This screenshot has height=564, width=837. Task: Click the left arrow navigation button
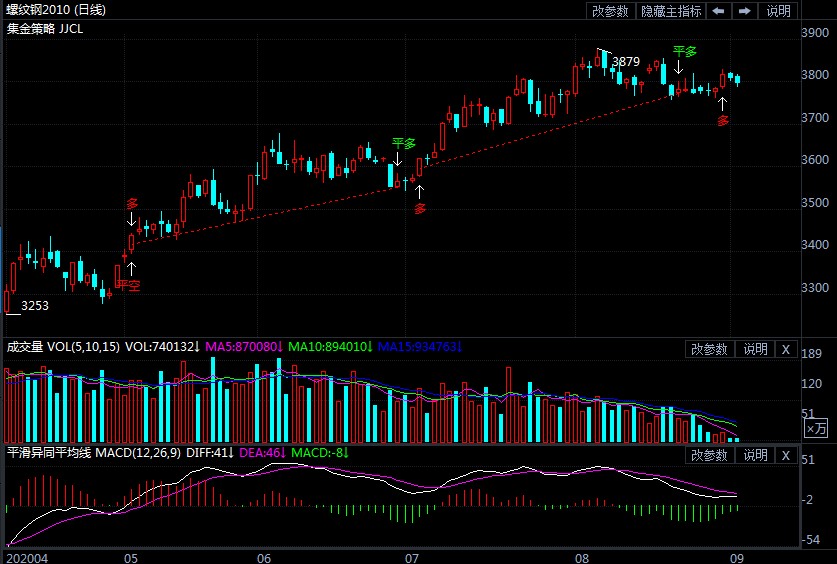point(719,11)
